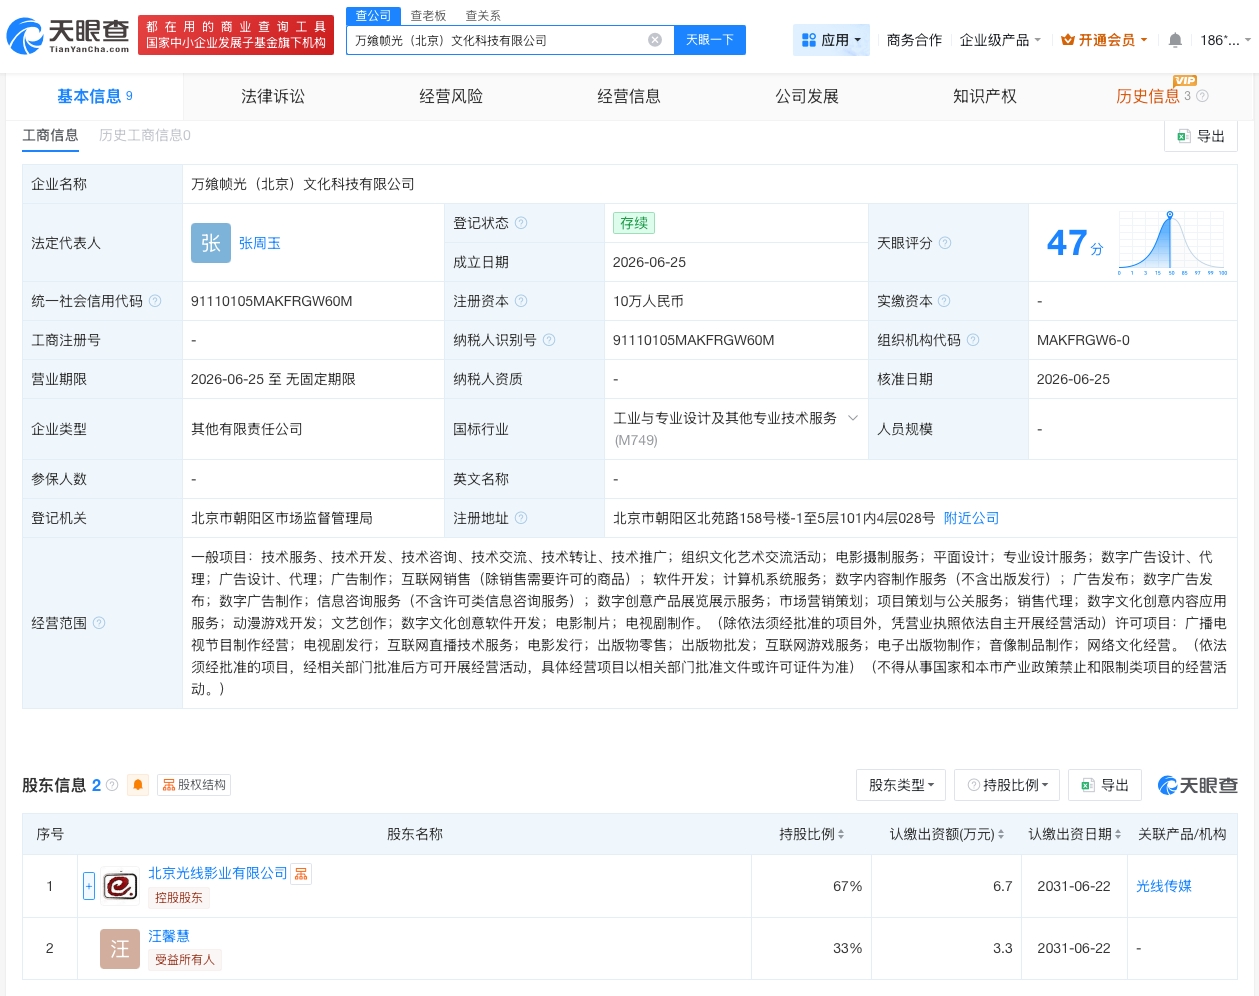Select the 工商信息 sub-tab
The image size is (1259, 996).
pos(50,135)
